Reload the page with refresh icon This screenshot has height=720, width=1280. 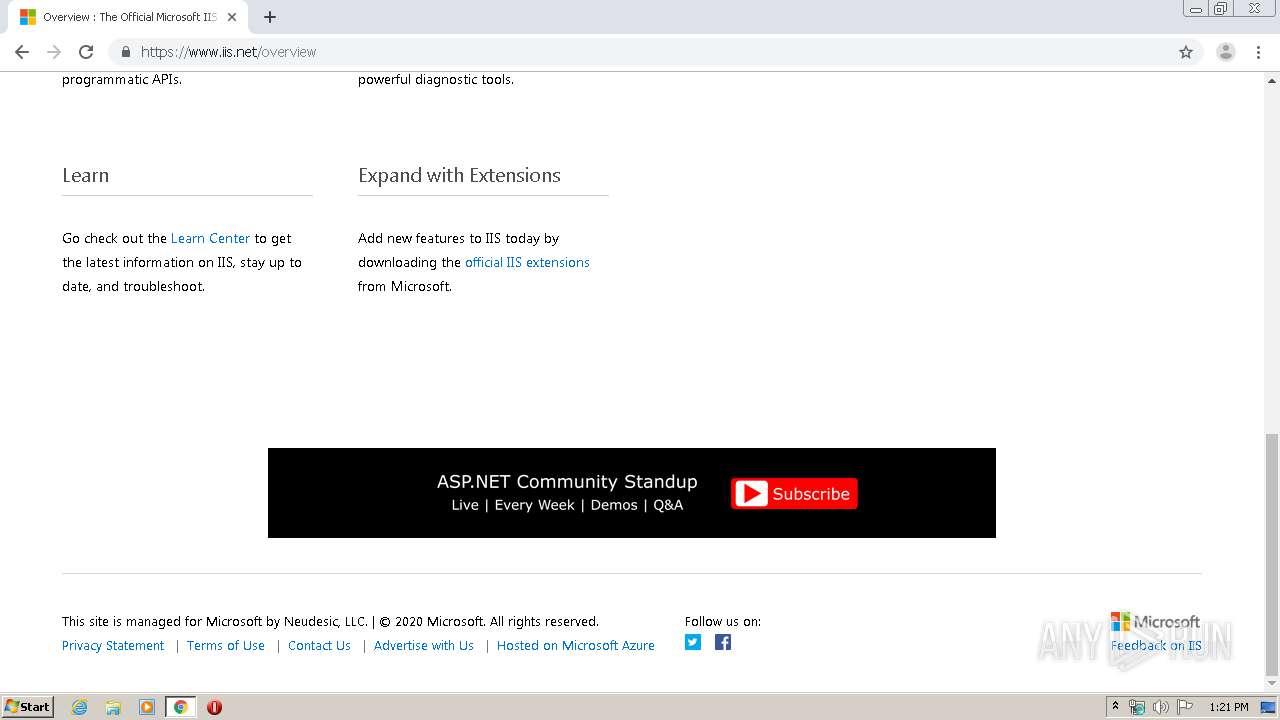coord(86,52)
